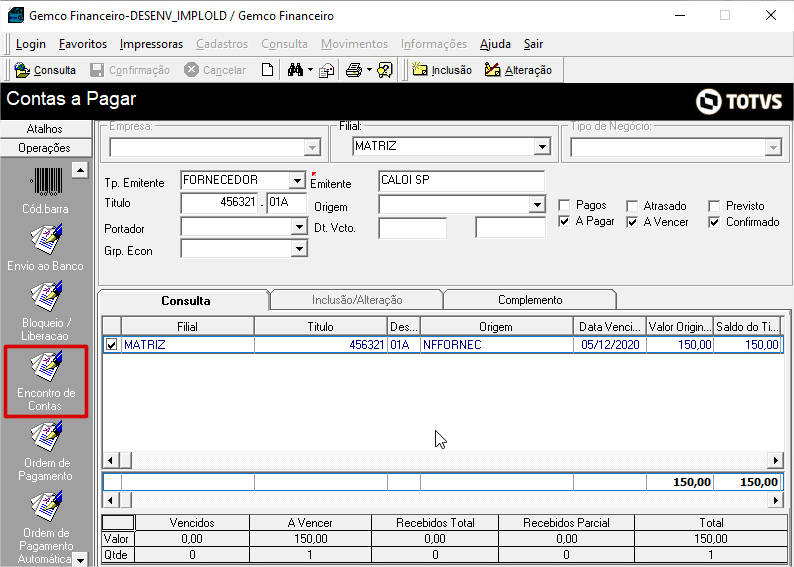Click the Atalhos sidebar button
The image size is (794, 567).
[x=45, y=129]
